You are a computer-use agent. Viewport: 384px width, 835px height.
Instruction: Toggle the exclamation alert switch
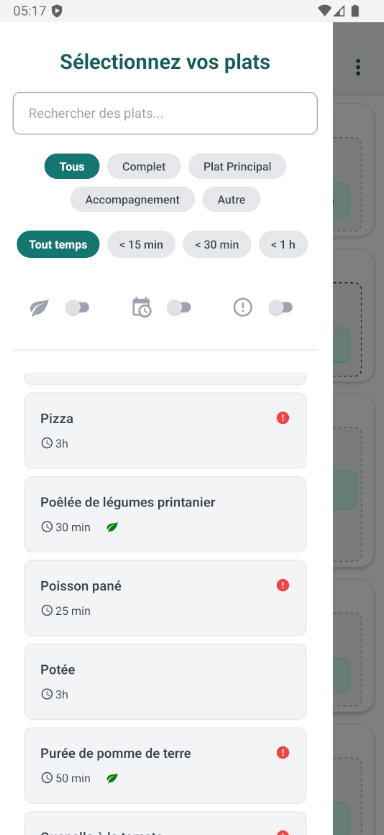281,308
